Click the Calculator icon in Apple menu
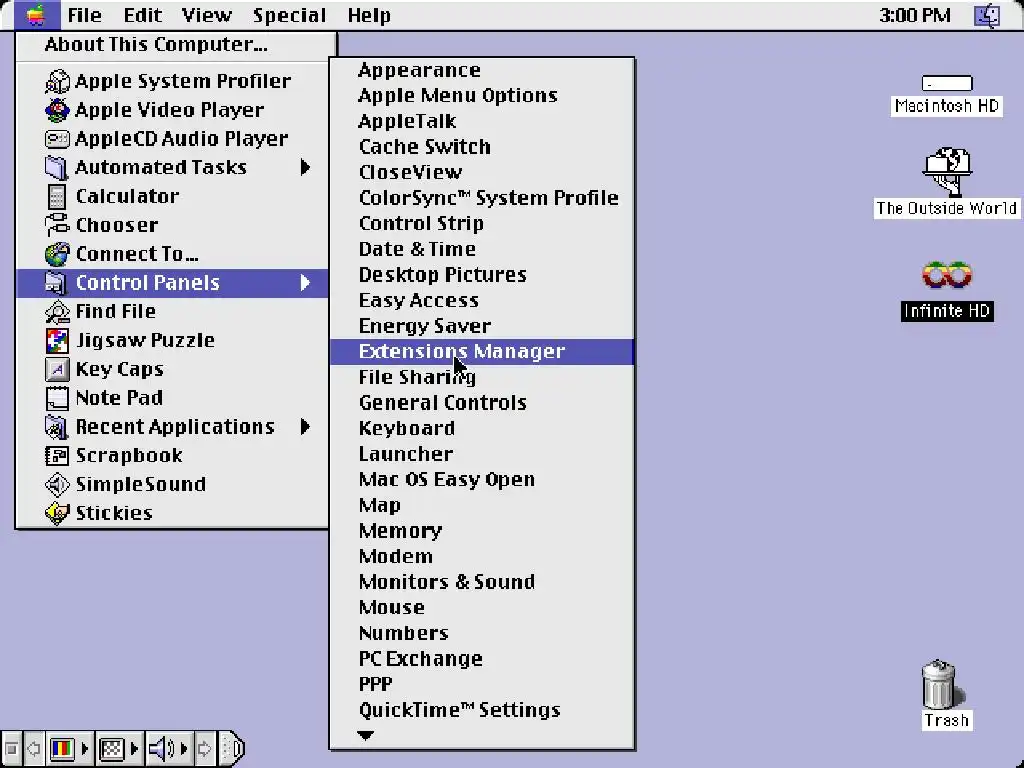 click(x=57, y=196)
